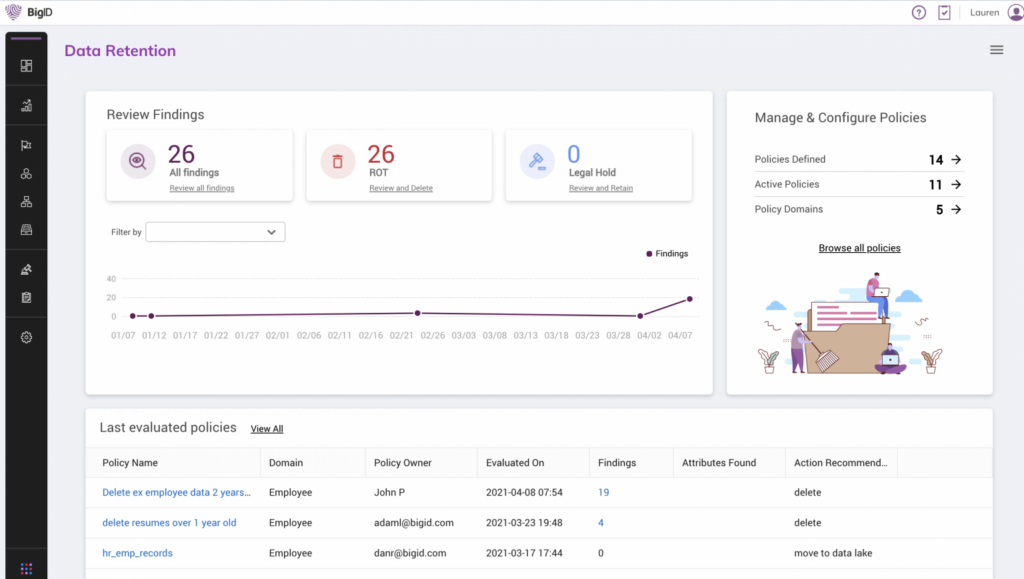Screen dimensions: 1024x579
Task: Click the Review and Delete link
Action: 400,188
